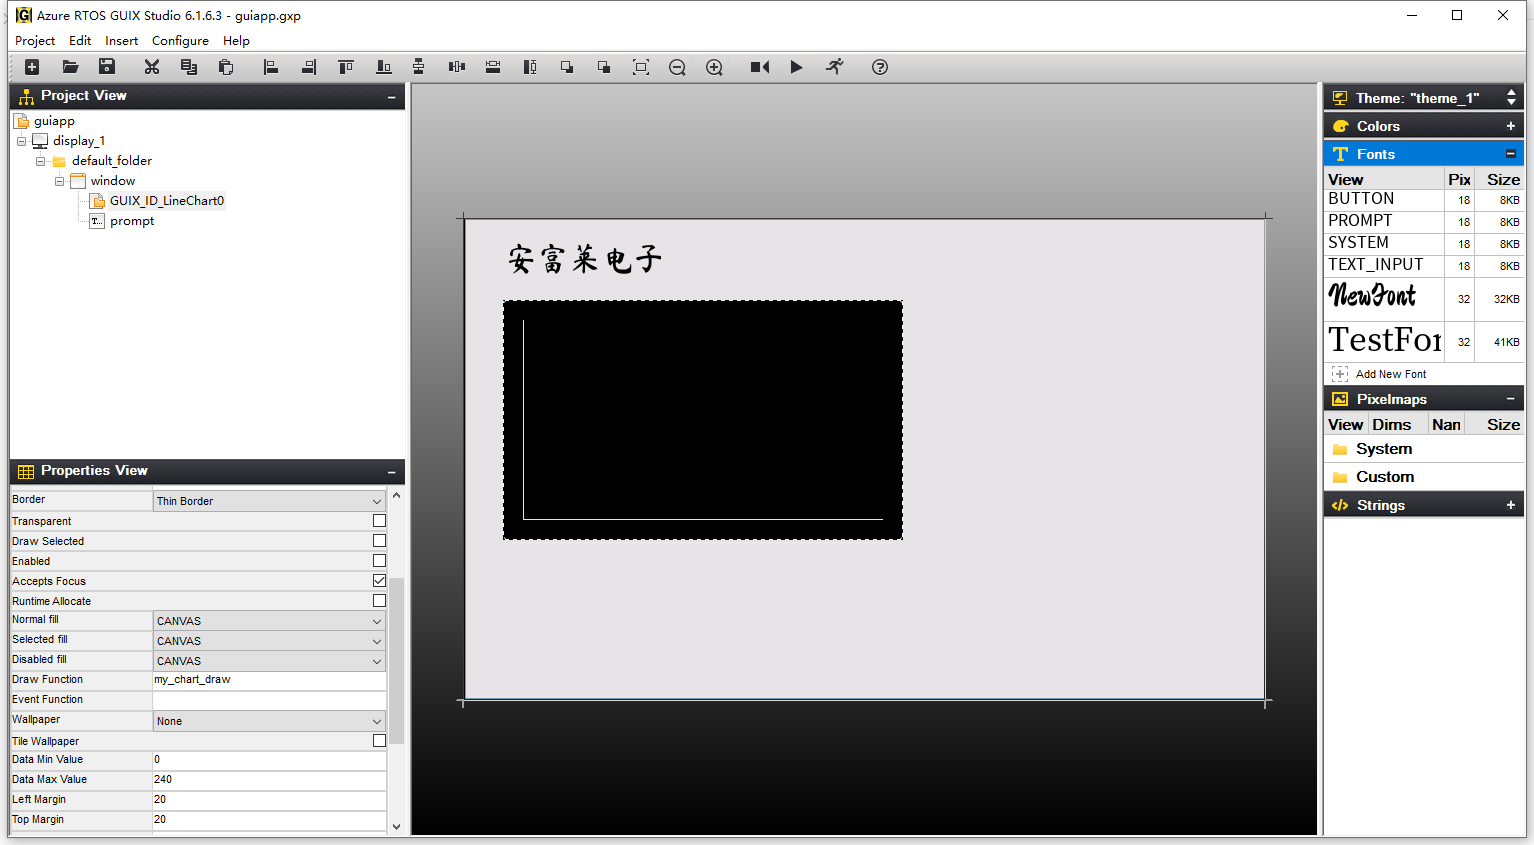The height and width of the screenshot is (845, 1534).
Task: Check the Runtime Allocate option
Action: [379, 601]
